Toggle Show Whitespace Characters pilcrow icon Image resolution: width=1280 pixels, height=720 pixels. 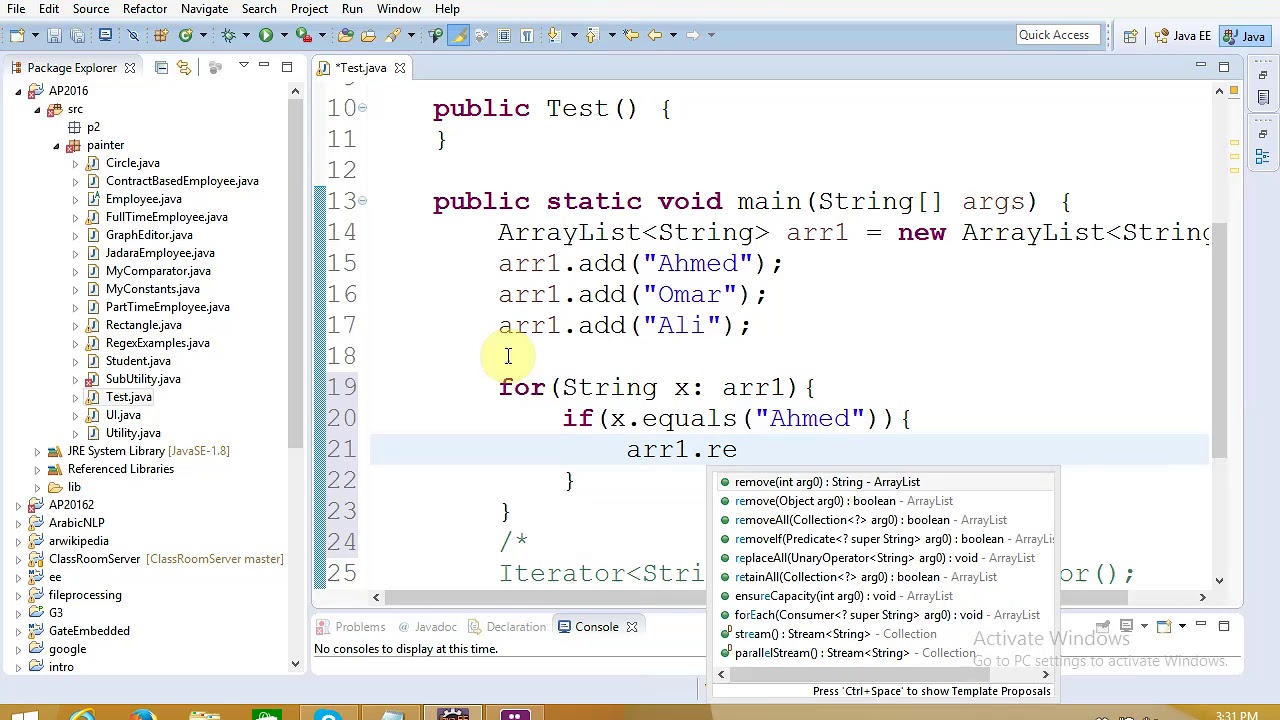click(x=526, y=35)
